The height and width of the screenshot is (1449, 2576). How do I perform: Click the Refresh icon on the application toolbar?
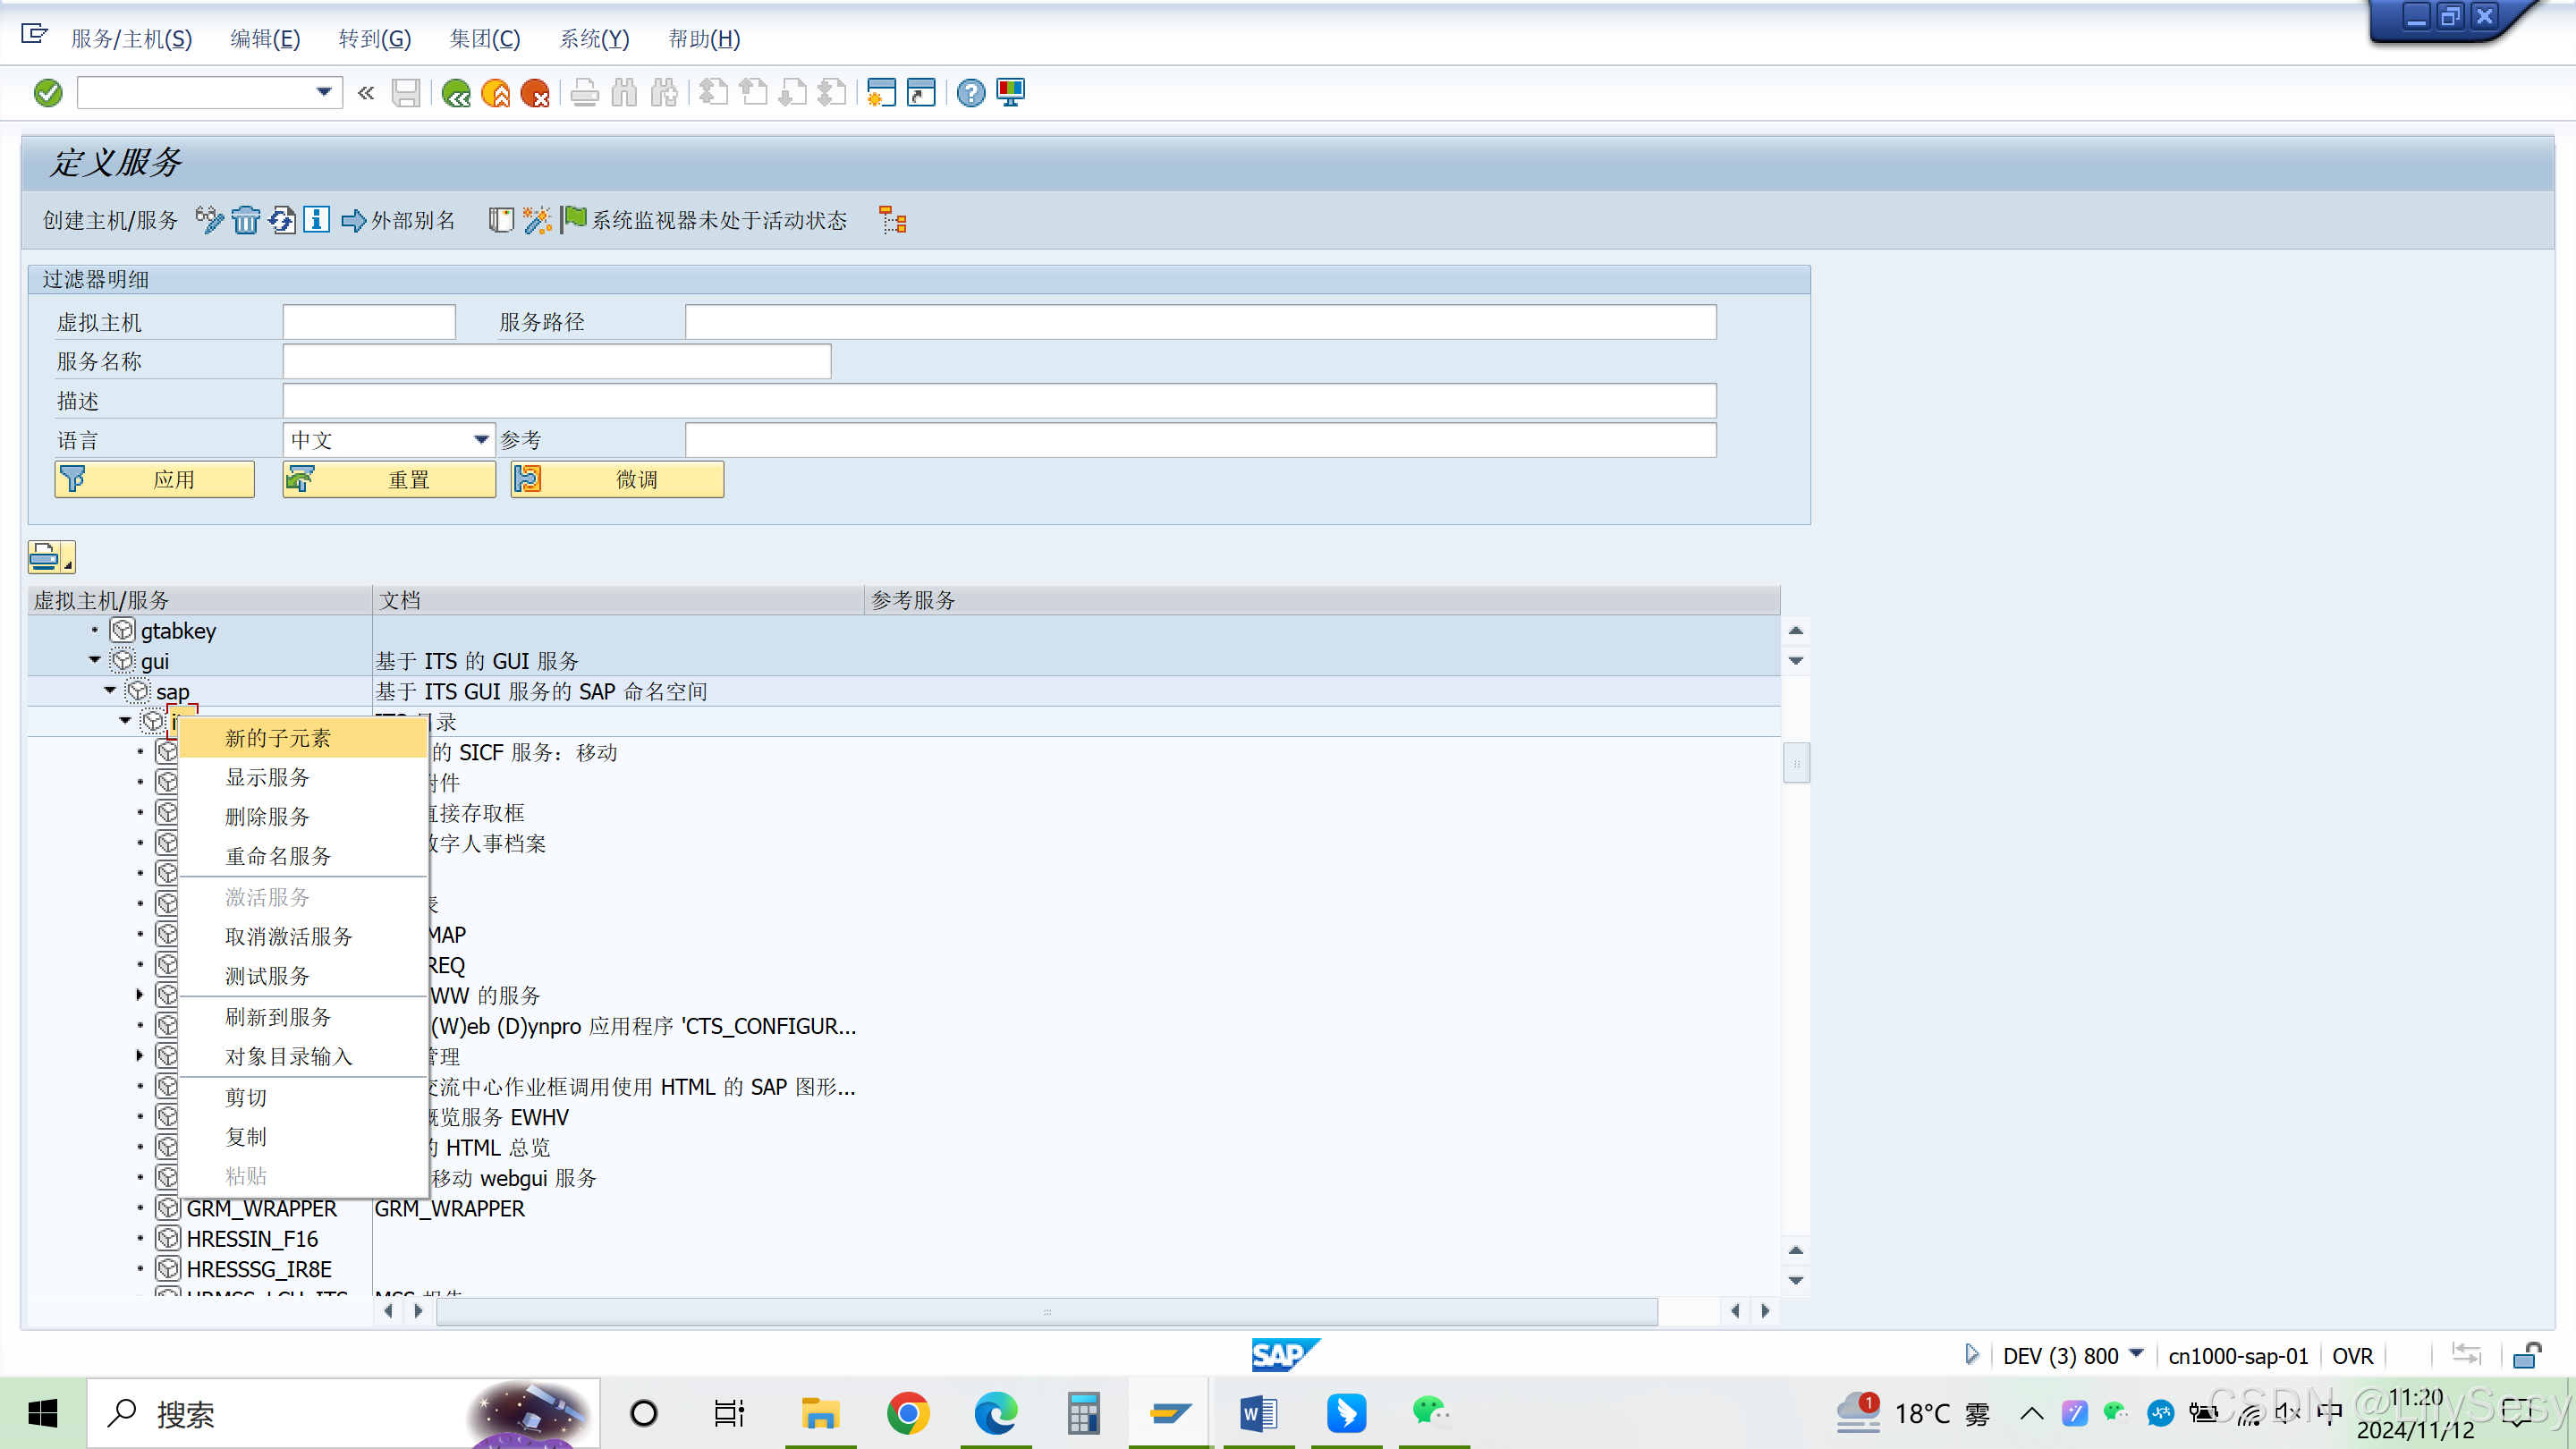tap(283, 220)
